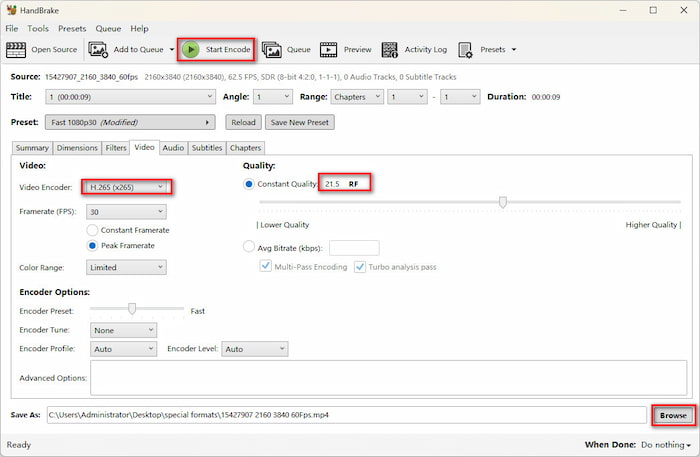Image resolution: width=700 pixels, height=457 pixels.
Task: Click the Browse button
Action: (673, 415)
